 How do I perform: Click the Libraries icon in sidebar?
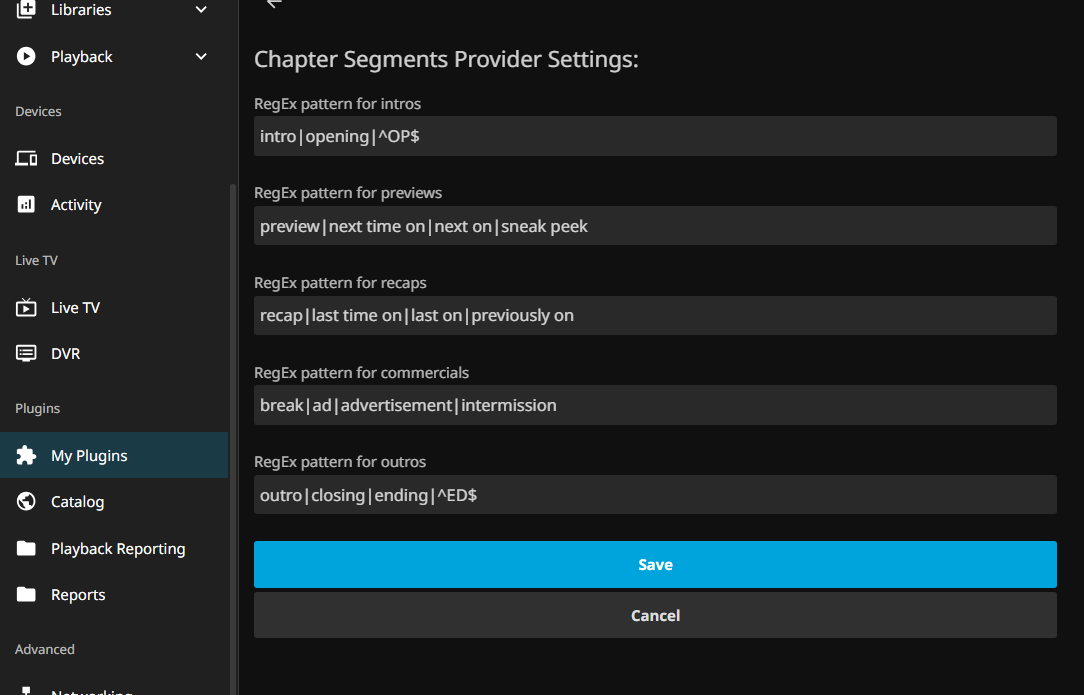(x=26, y=10)
